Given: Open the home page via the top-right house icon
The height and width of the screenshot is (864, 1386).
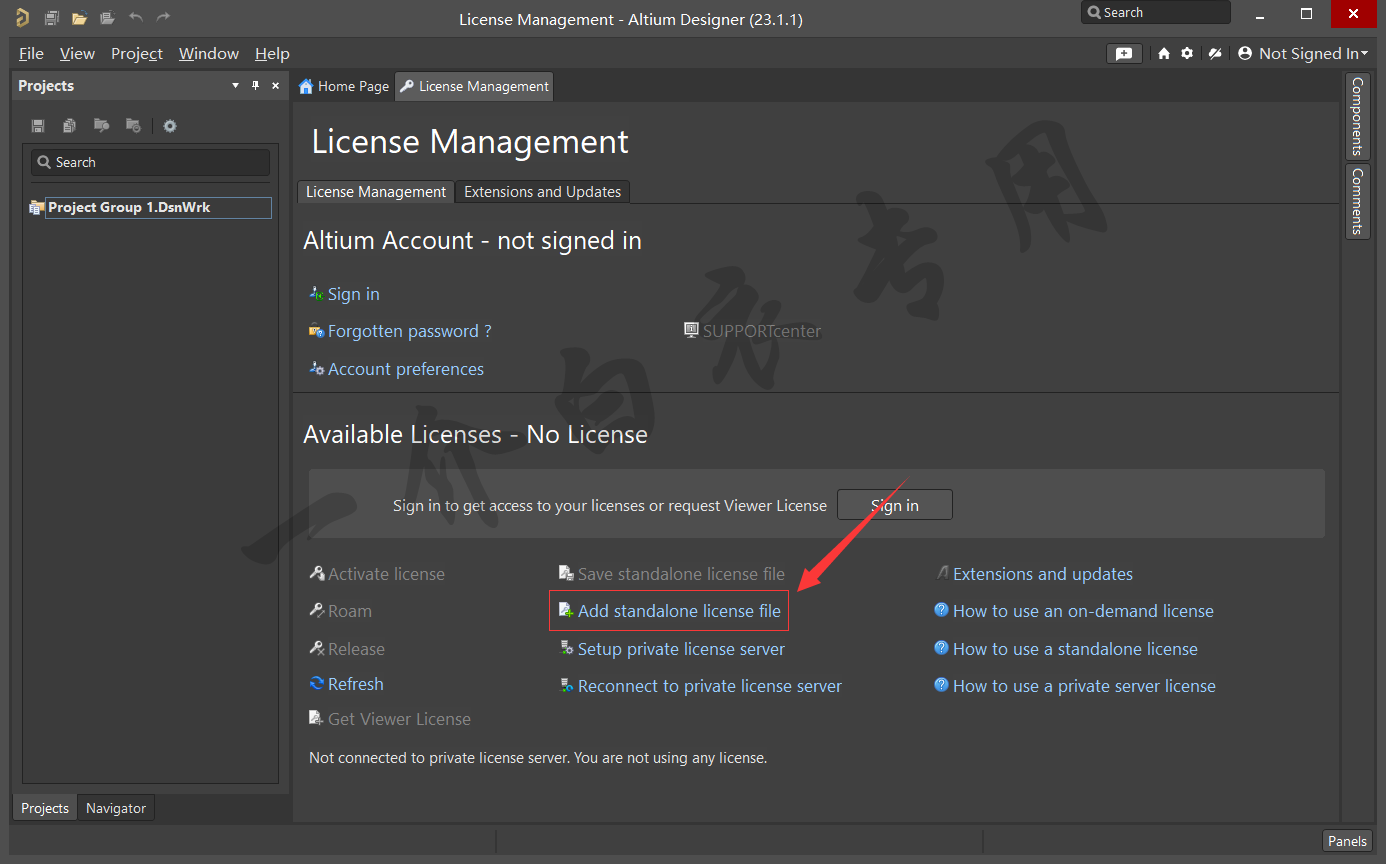Looking at the screenshot, I should coord(1164,54).
